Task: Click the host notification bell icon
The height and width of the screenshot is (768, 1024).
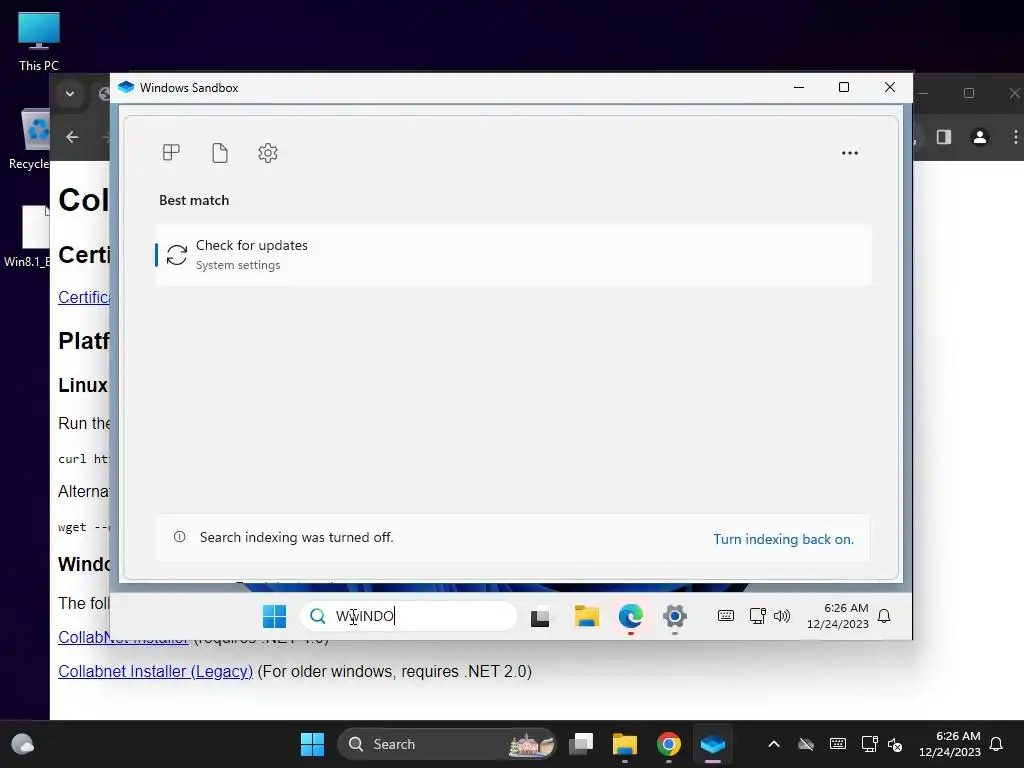Action: point(997,744)
